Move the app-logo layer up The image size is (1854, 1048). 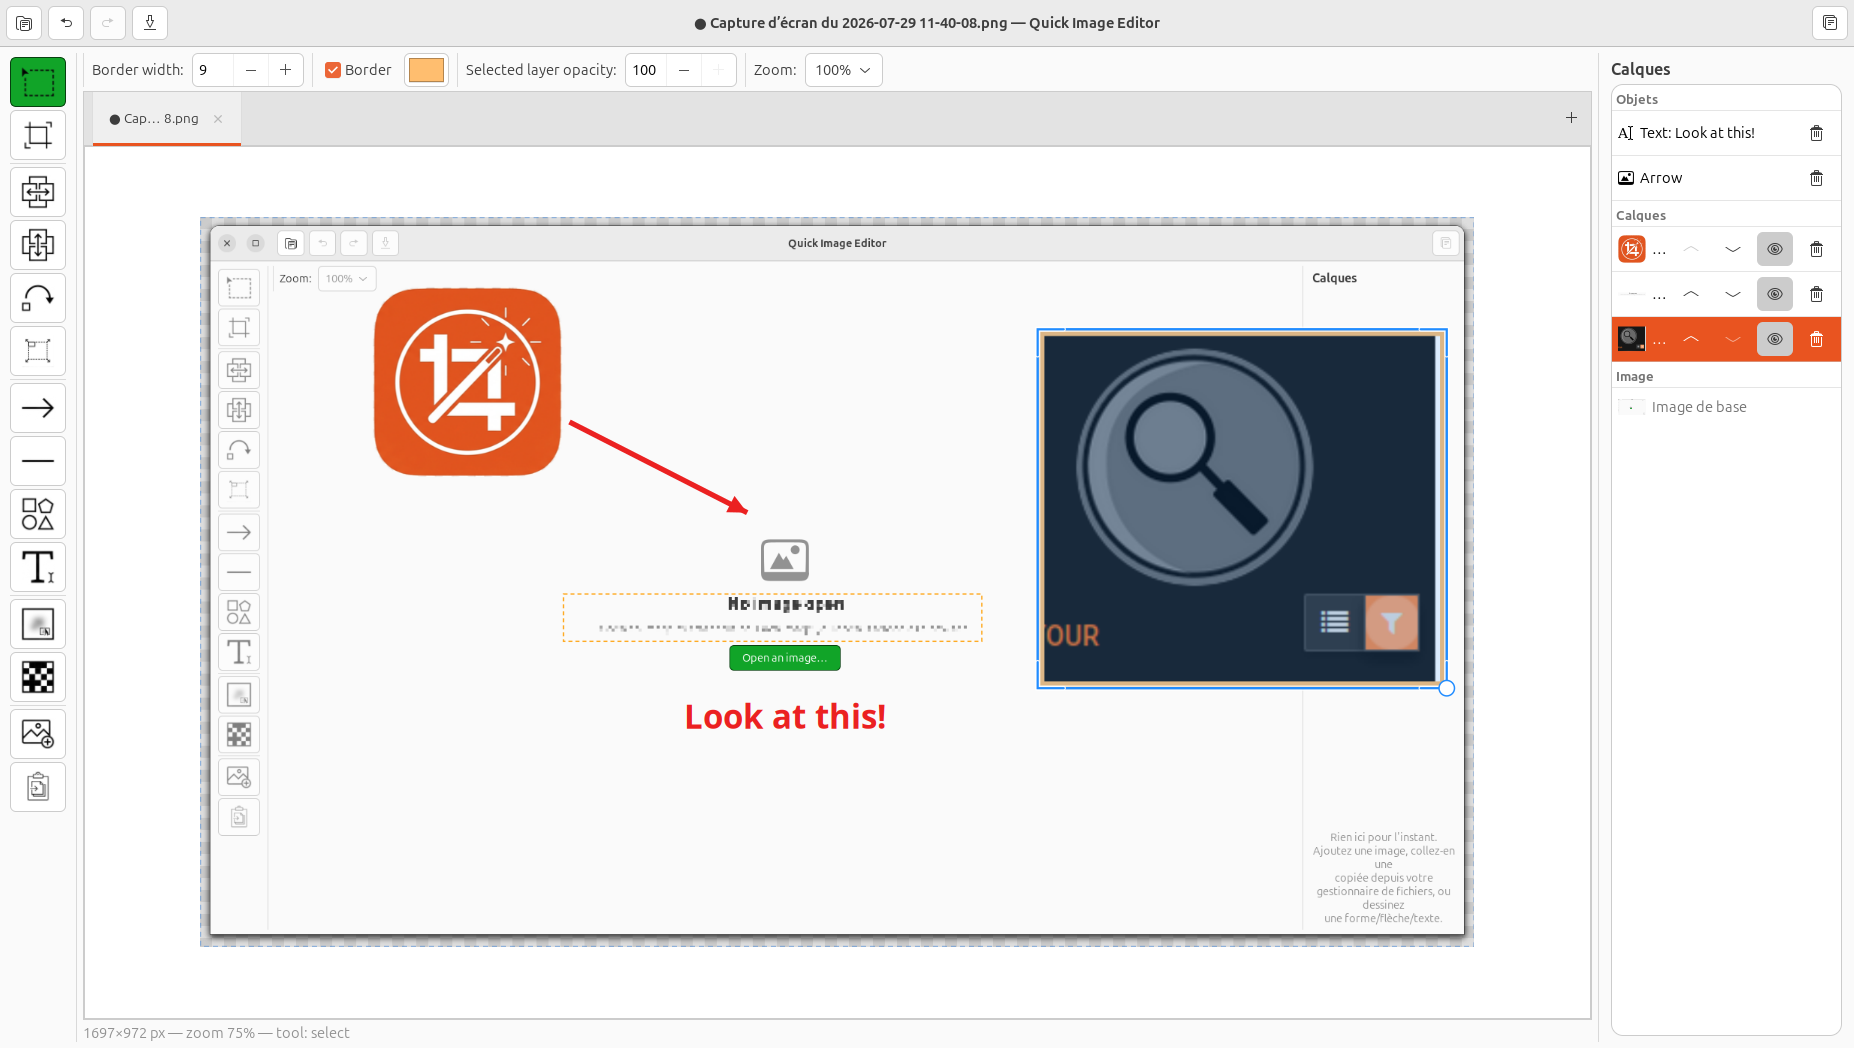(1691, 249)
